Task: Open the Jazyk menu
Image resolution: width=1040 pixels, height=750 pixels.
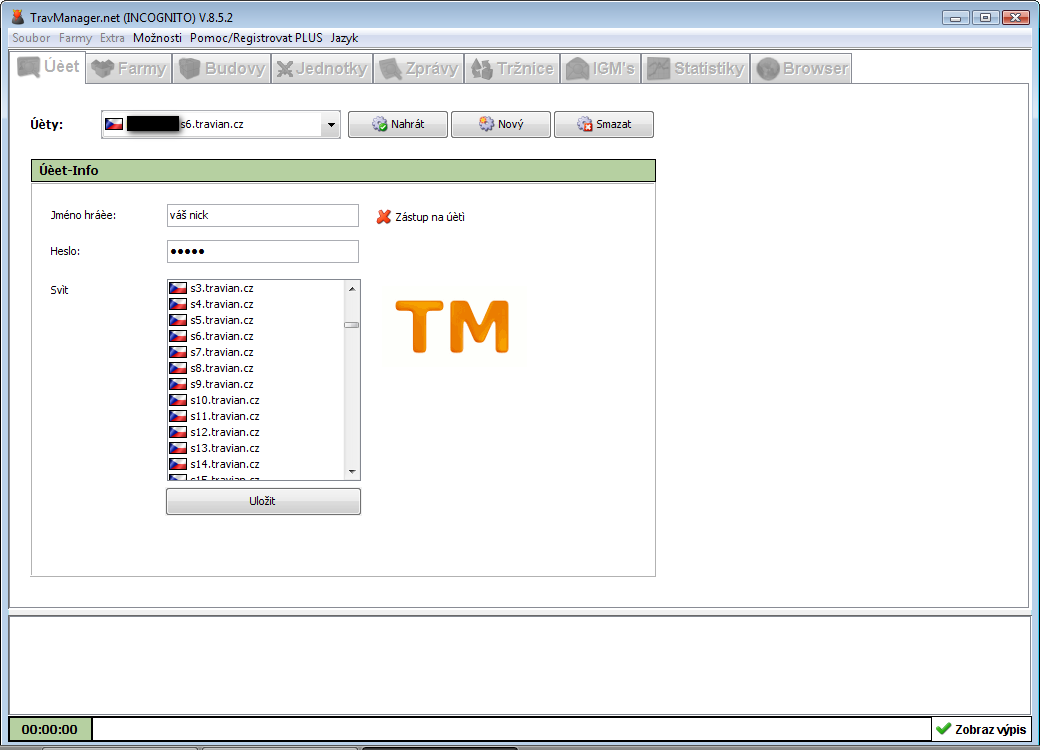Action: 344,38
